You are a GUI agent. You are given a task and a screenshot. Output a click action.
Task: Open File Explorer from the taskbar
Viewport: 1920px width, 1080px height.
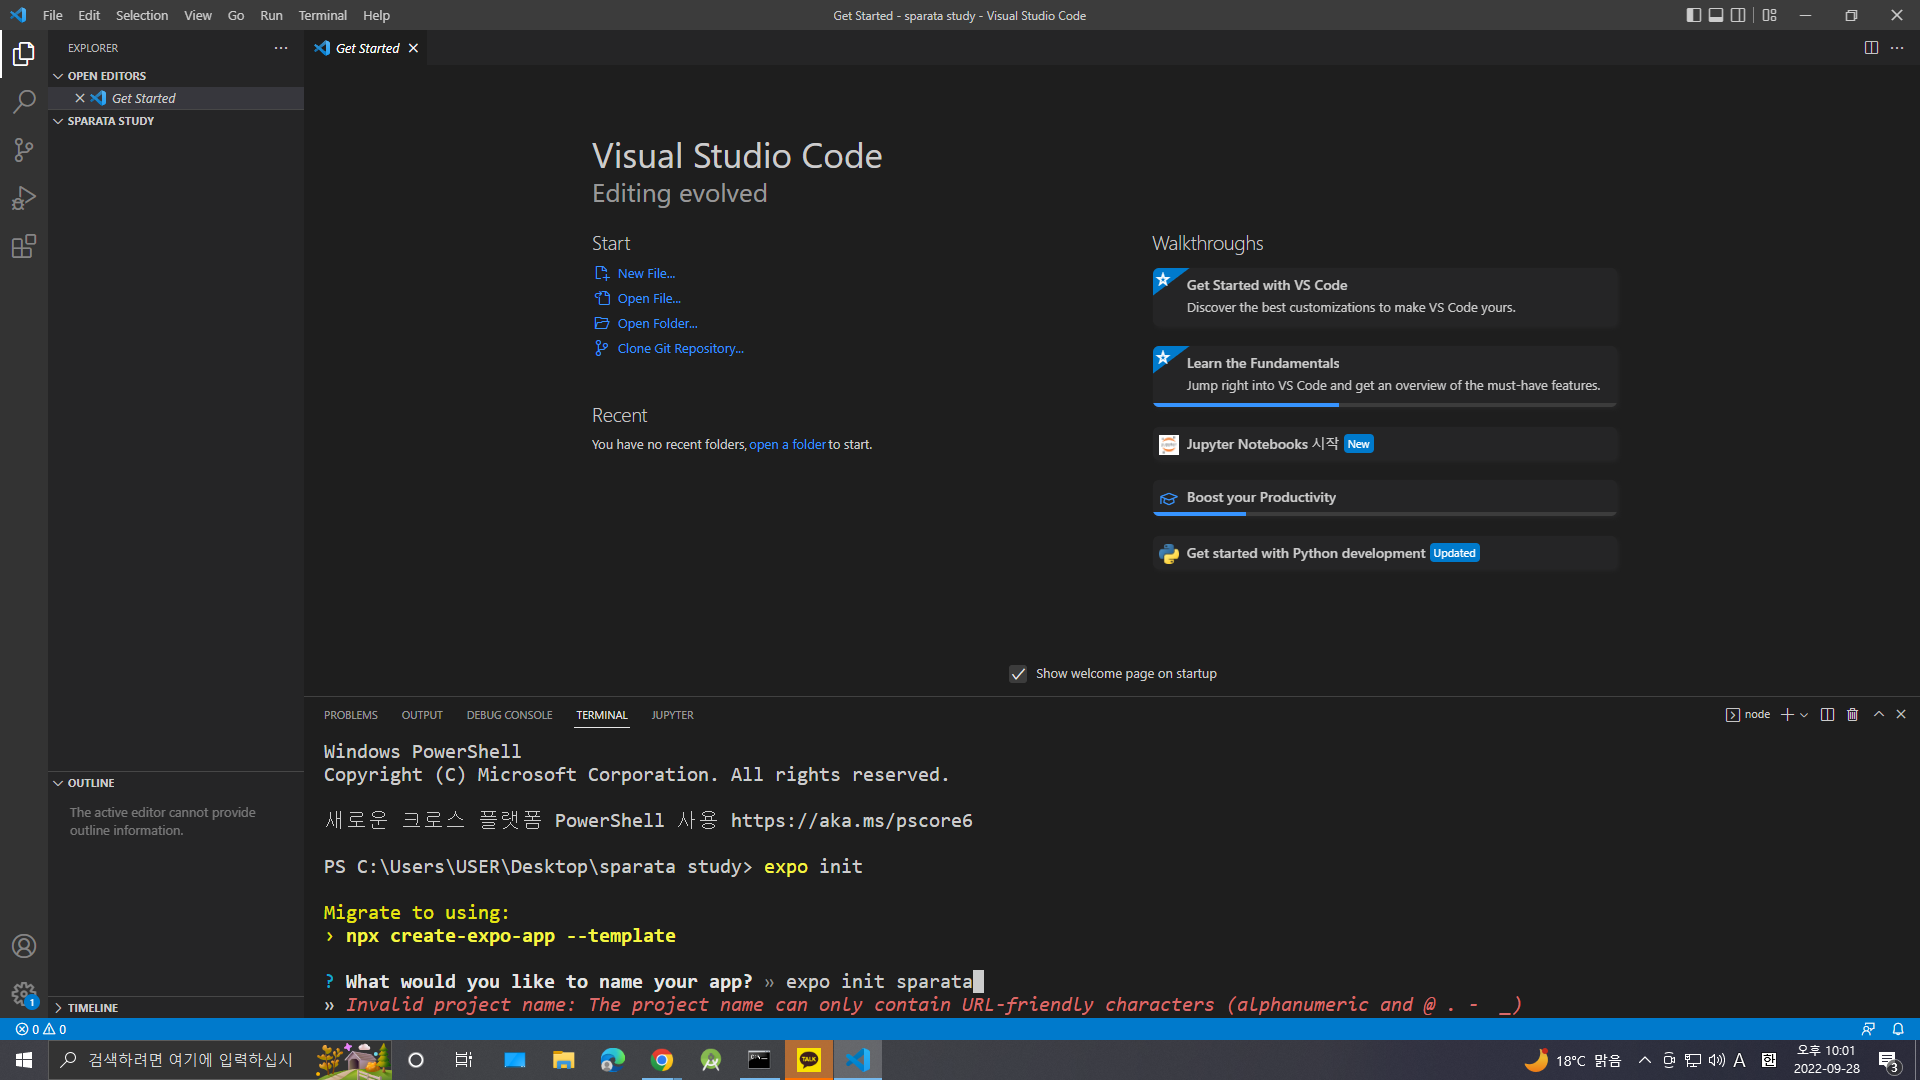click(x=564, y=1060)
